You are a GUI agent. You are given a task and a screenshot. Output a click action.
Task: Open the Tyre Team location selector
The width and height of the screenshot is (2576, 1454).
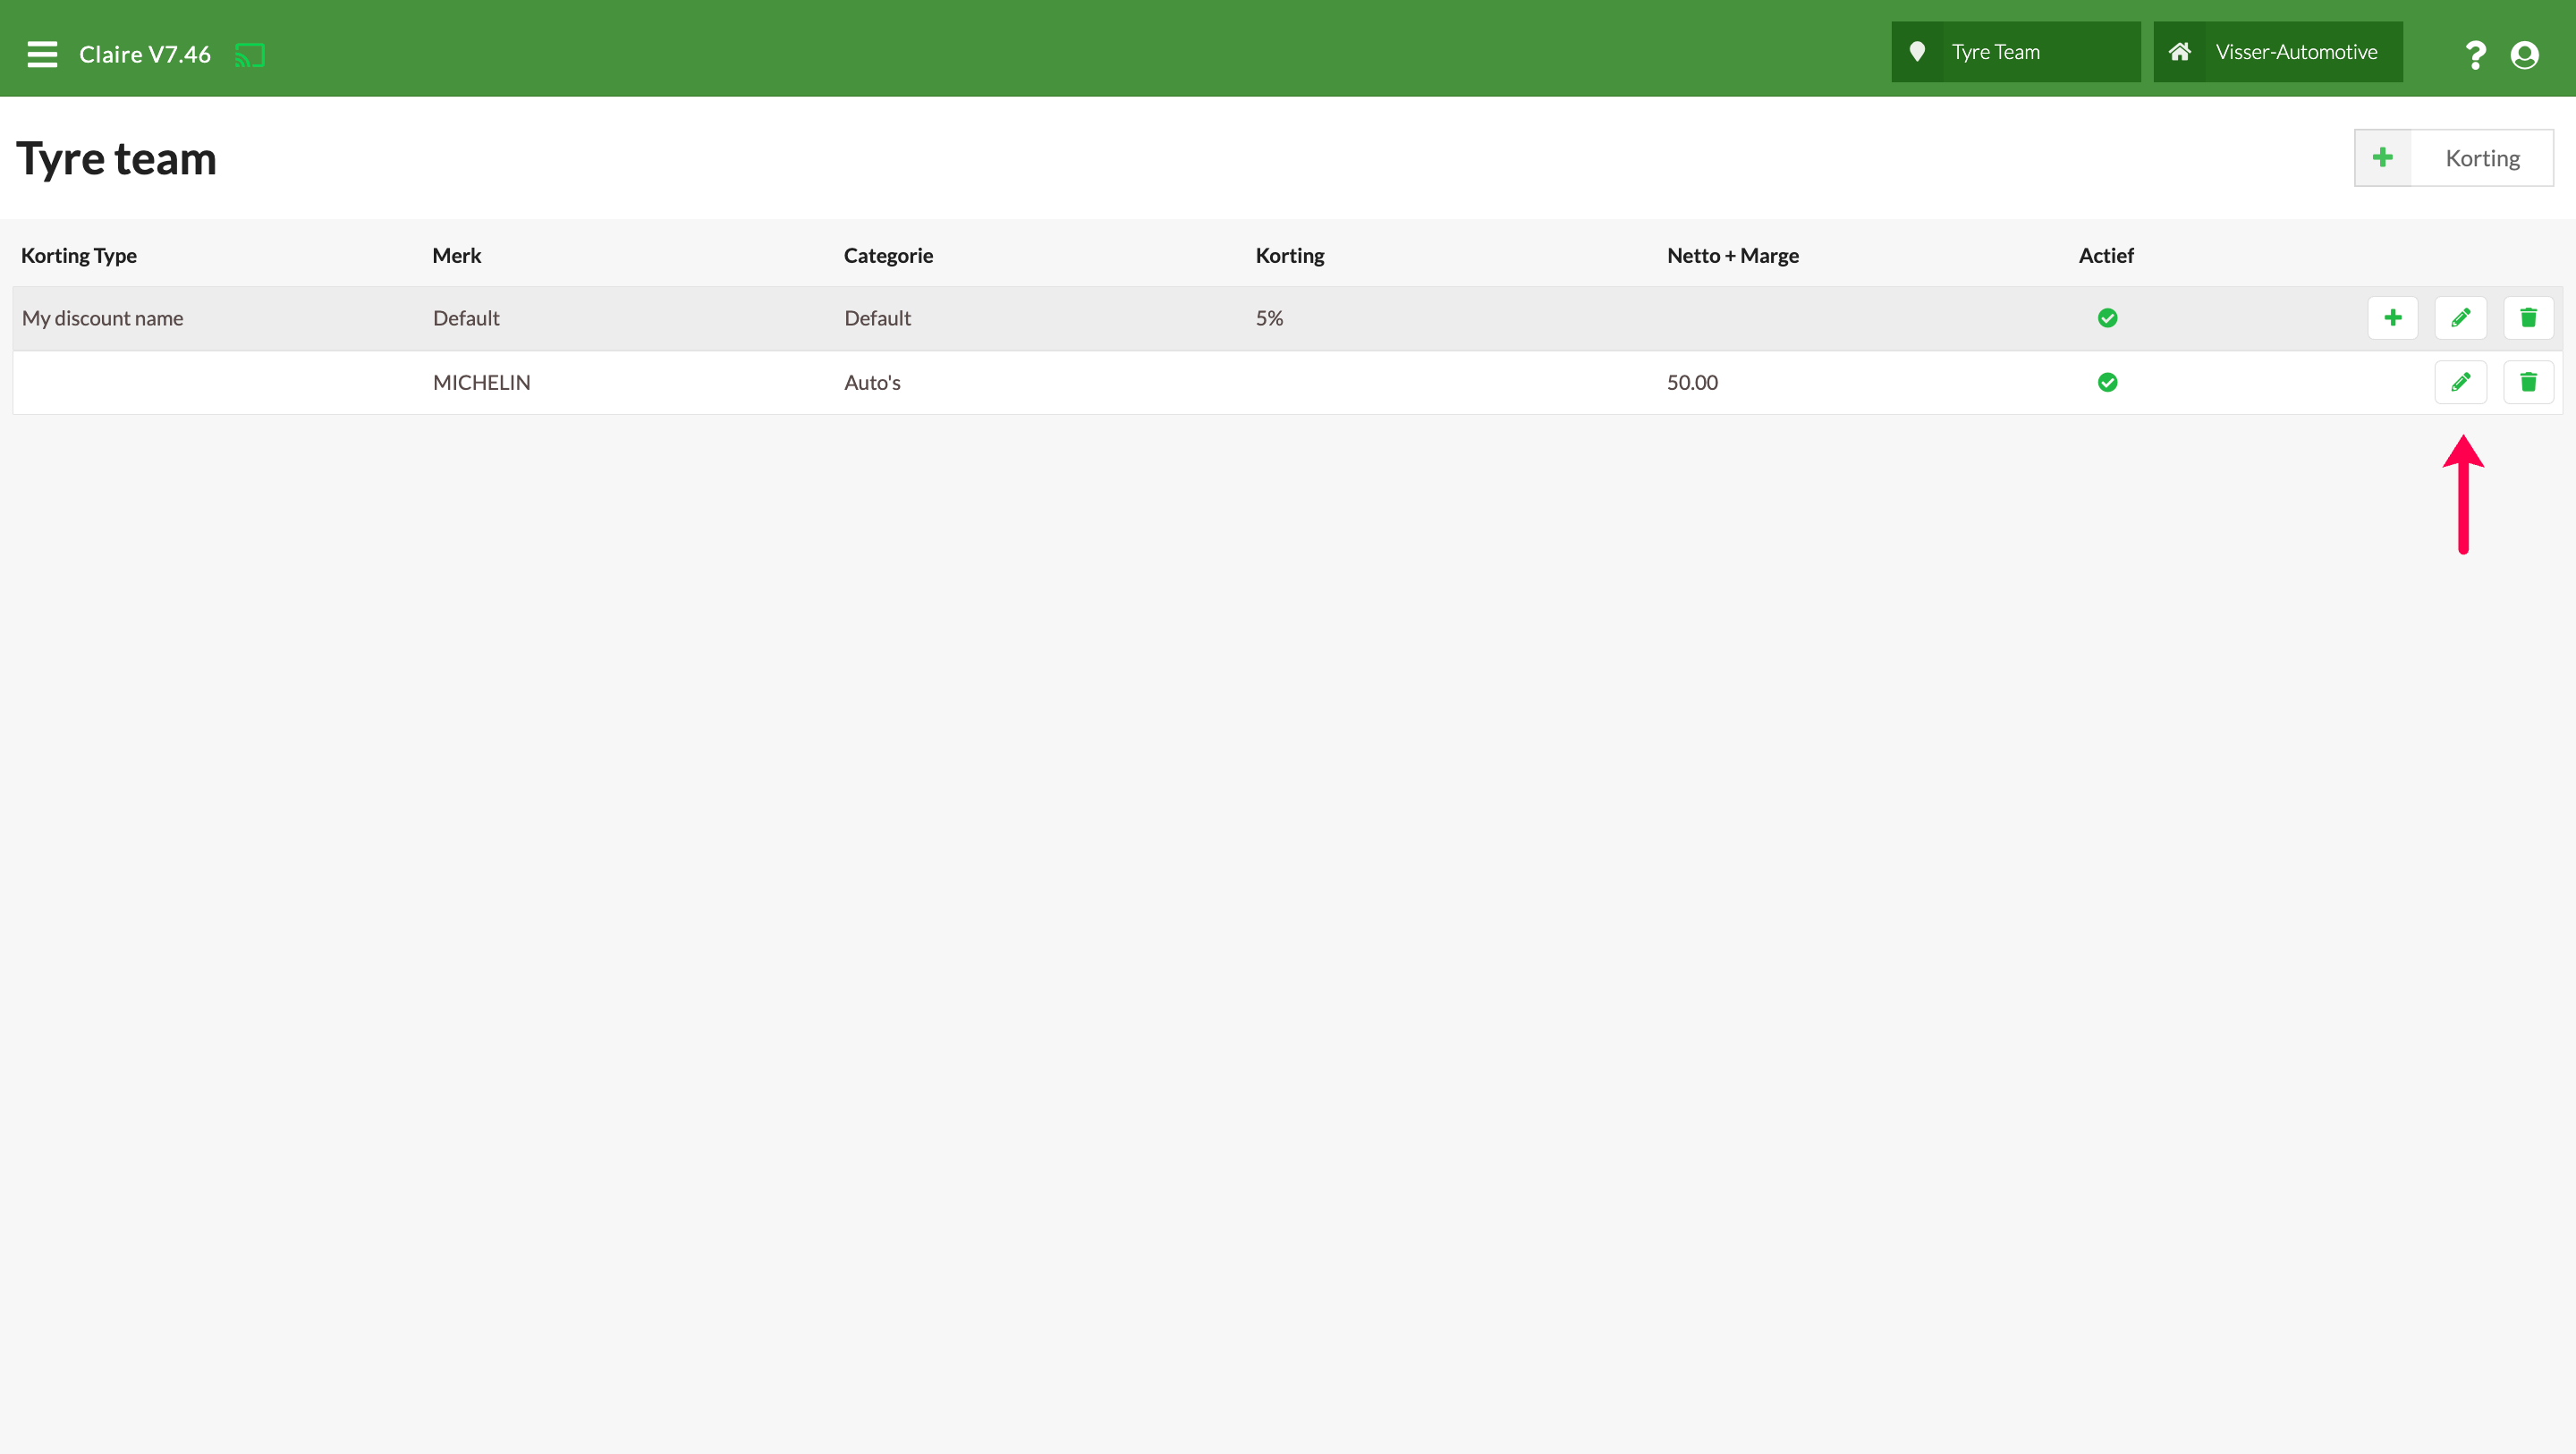(x=2016, y=52)
